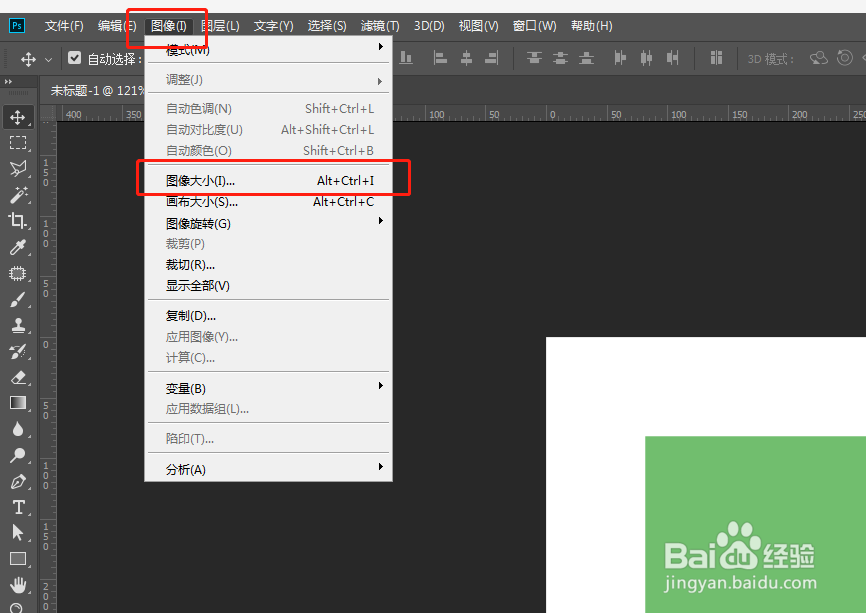Click align horizontal centers icon
The width and height of the screenshot is (866, 613).
coord(466,58)
